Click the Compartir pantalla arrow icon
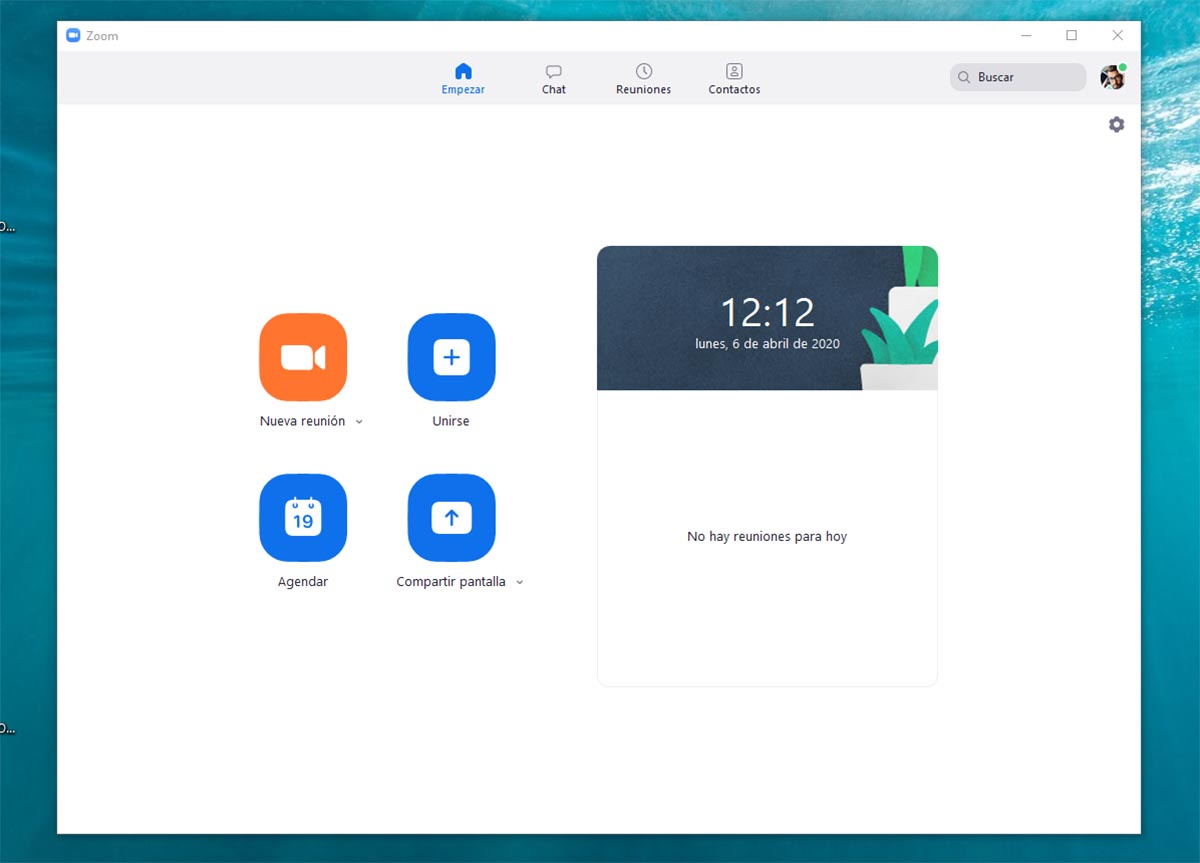Screen dimensions: 1200x863 451,517
